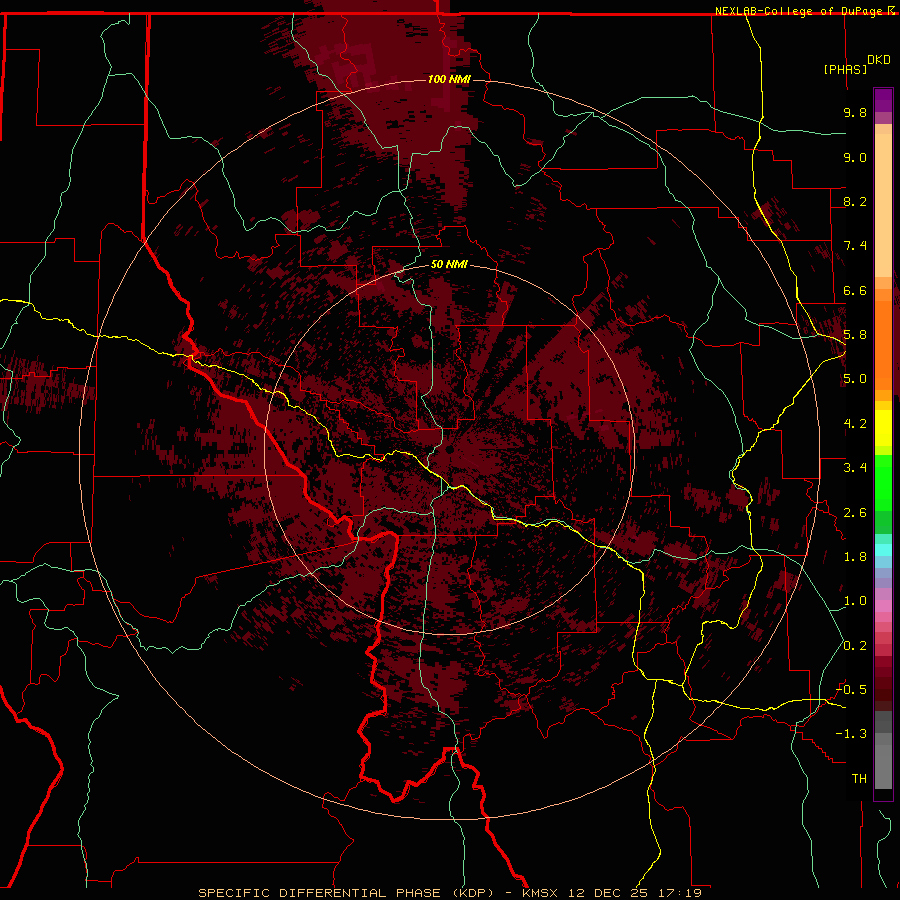Viewport: 900px width, 900px height.
Task: Click the 1.0 scale value
Action: point(855,601)
